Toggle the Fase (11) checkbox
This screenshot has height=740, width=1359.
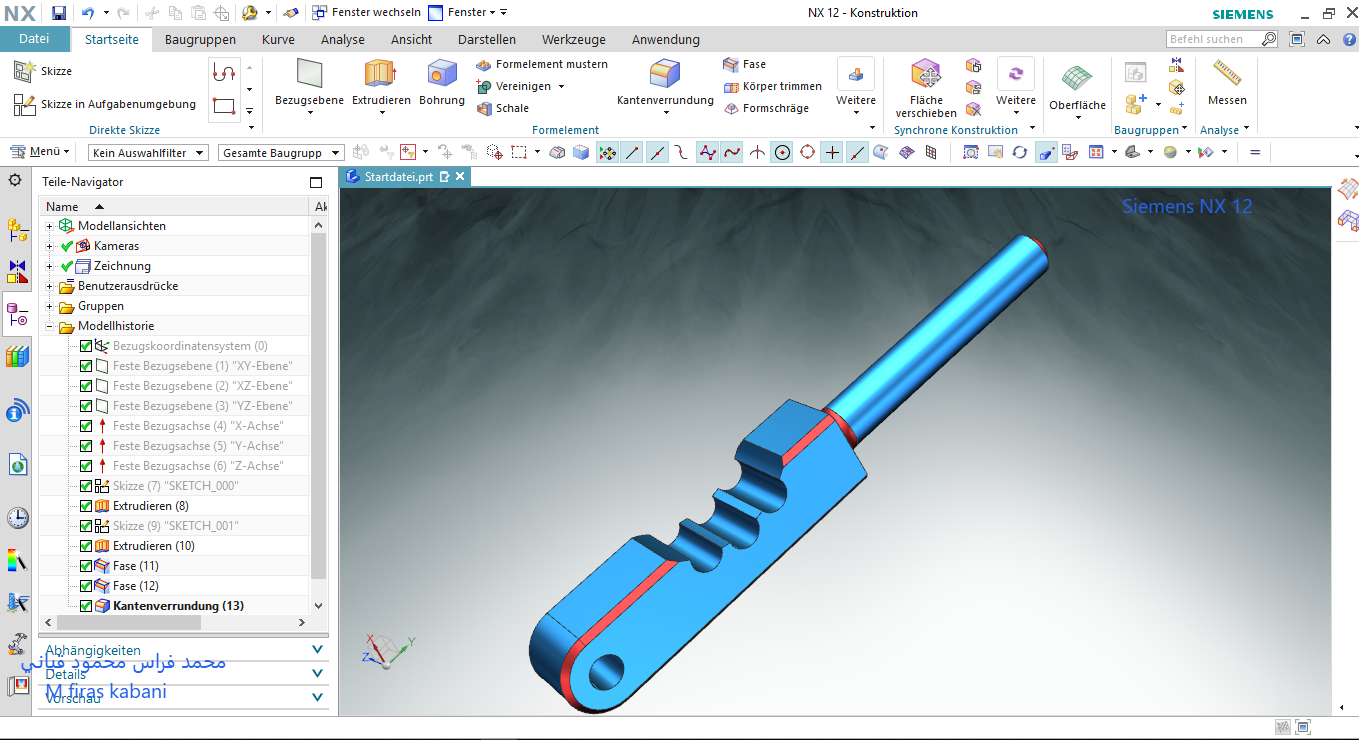[86, 566]
